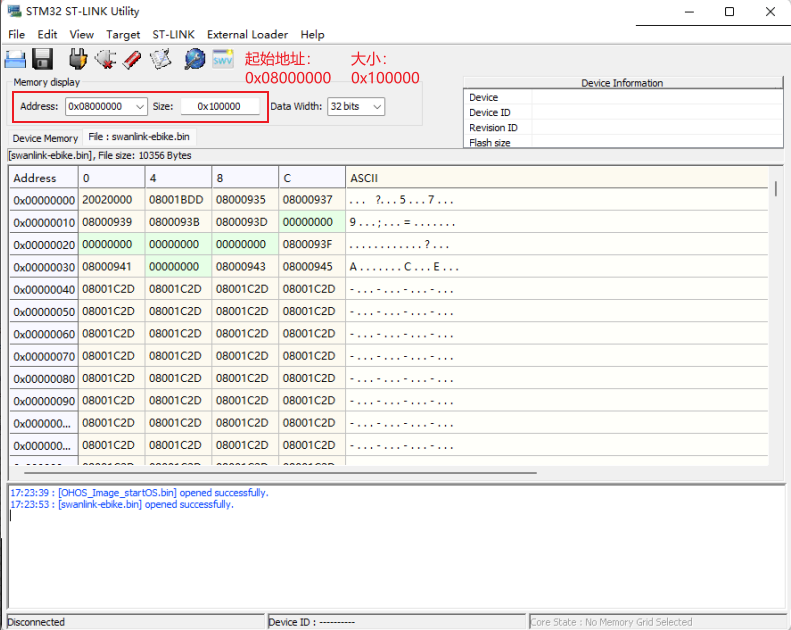Select the File : swanlink-ebike.bin tab

(139, 136)
